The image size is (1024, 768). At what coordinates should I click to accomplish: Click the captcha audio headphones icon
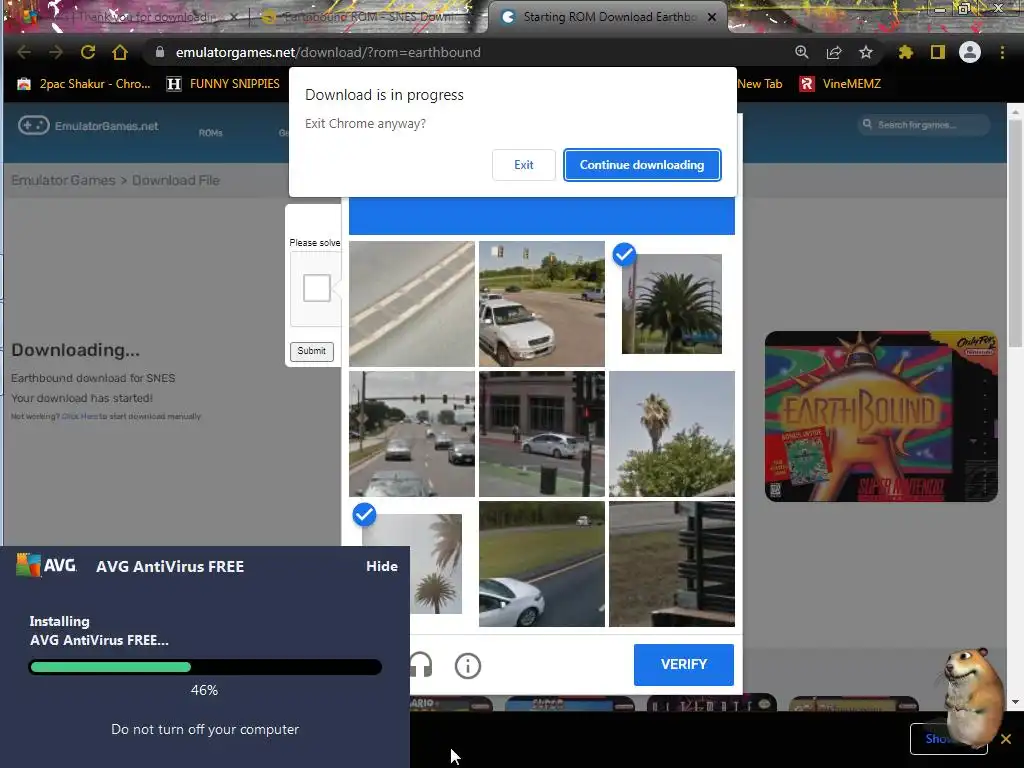[x=421, y=665]
